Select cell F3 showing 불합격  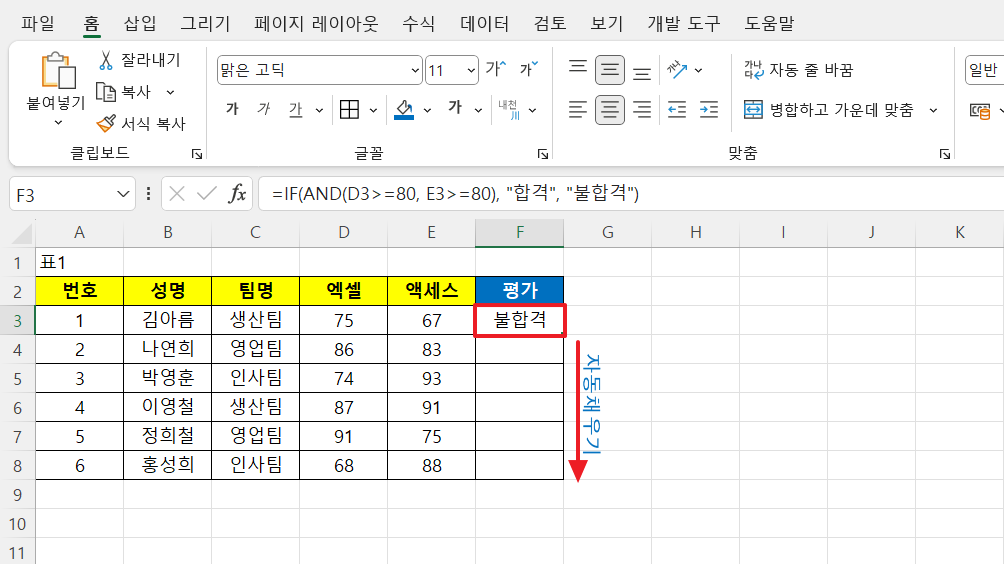[x=520, y=320]
